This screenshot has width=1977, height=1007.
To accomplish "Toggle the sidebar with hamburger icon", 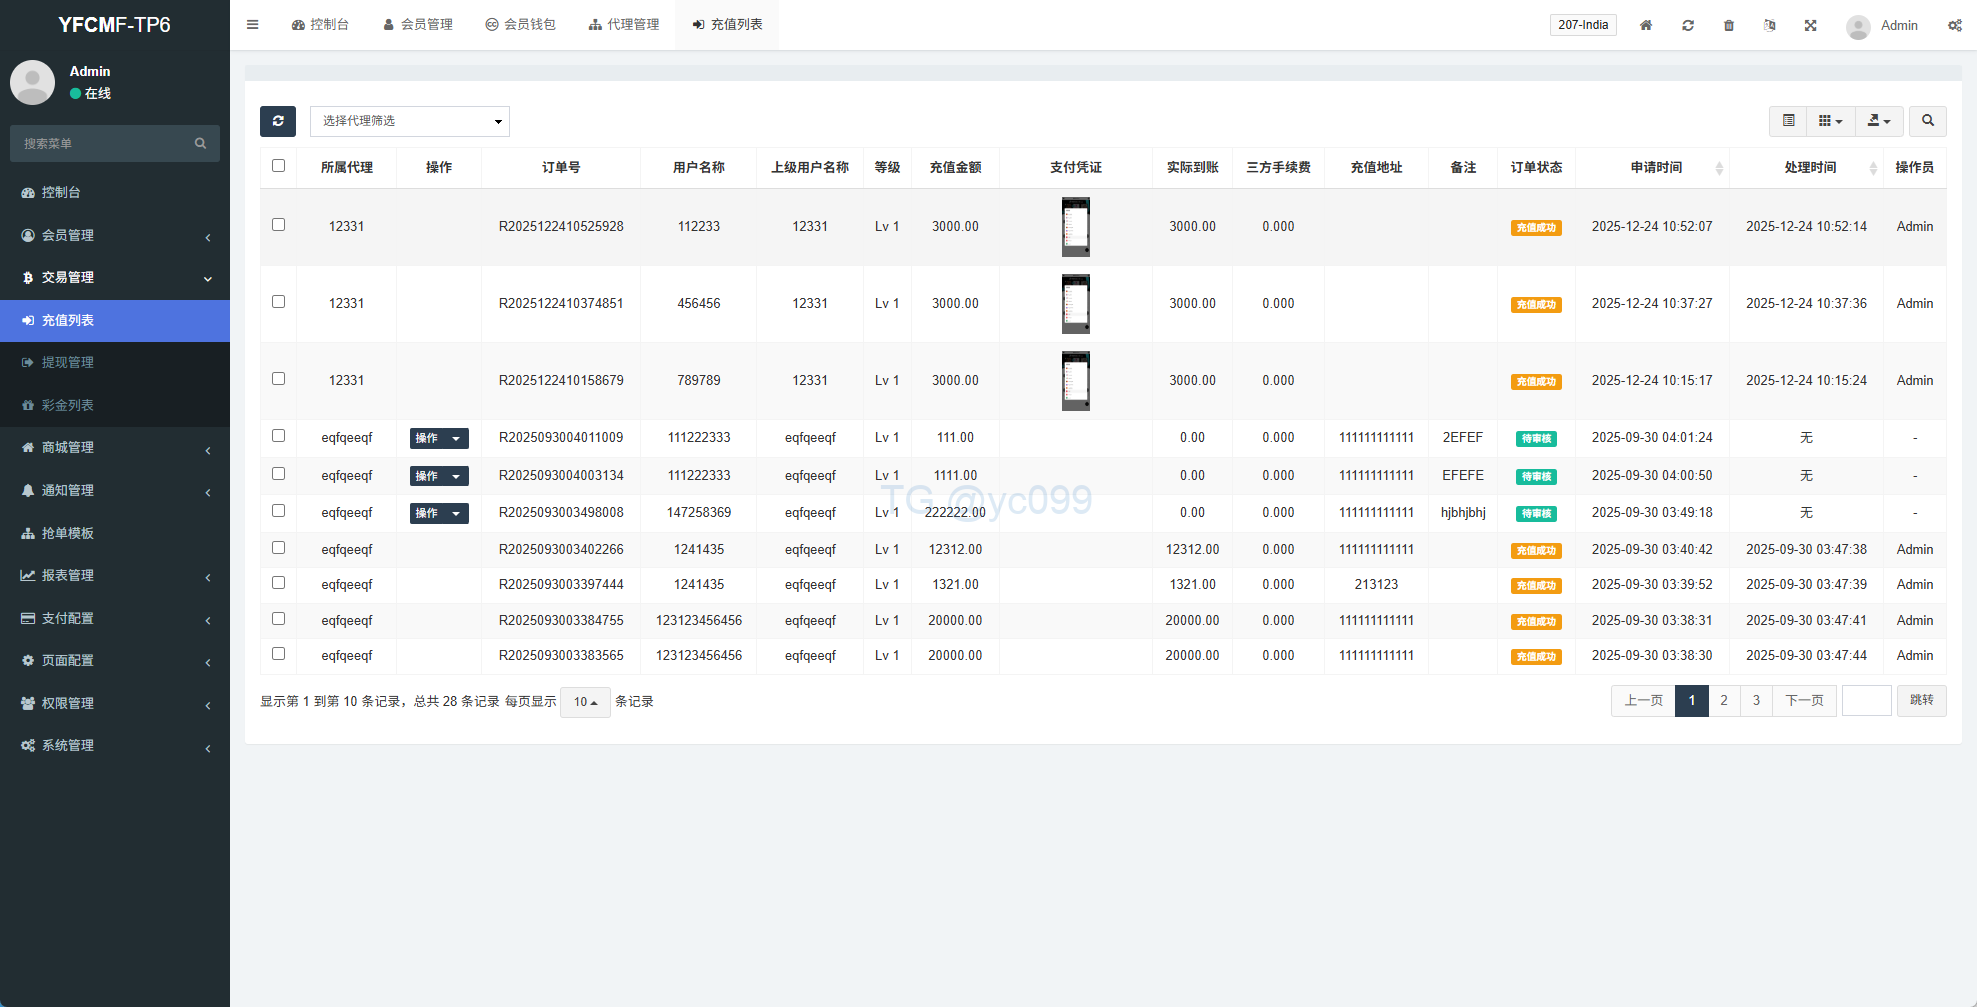I will (x=253, y=25).
